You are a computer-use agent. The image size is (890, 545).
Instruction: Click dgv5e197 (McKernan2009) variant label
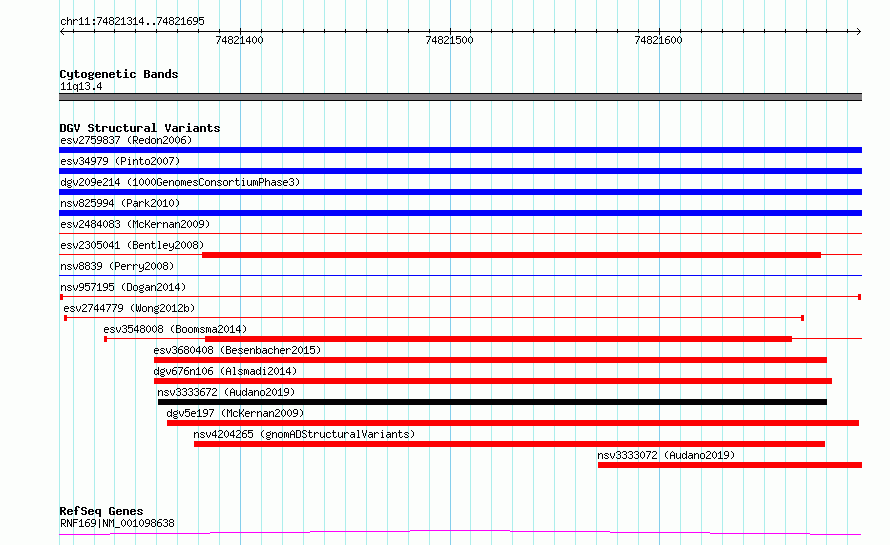click(x=235, y=413)
